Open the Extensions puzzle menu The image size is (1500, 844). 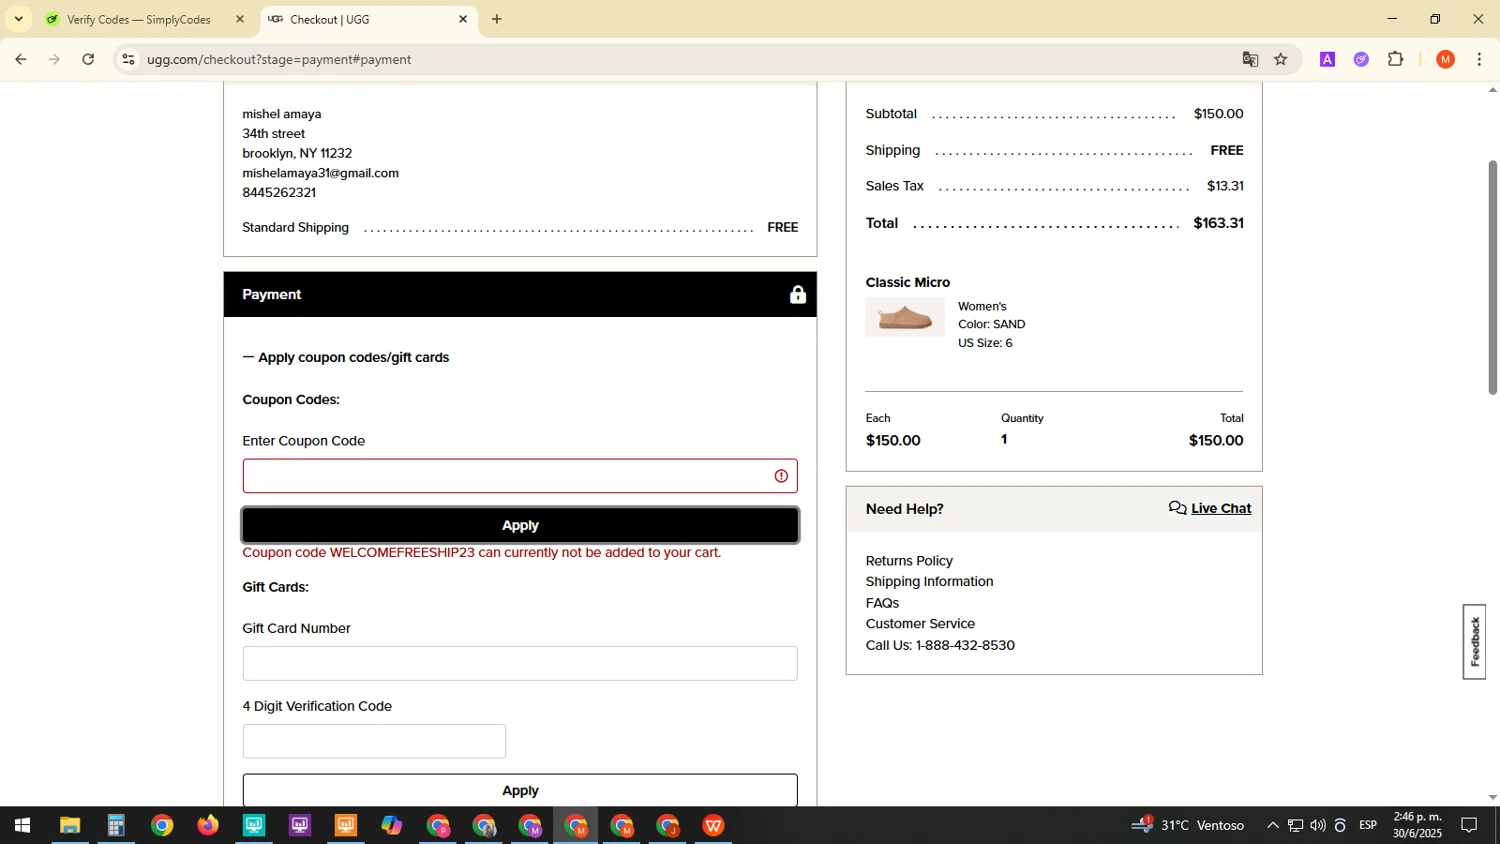click(x=1396, y=60)
